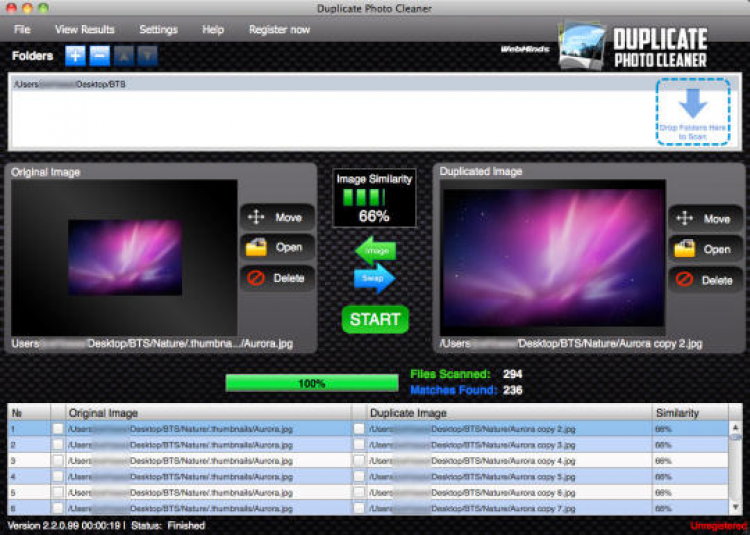
Task: Click the Files Scanned 294 value
Action: pos(512,374)
